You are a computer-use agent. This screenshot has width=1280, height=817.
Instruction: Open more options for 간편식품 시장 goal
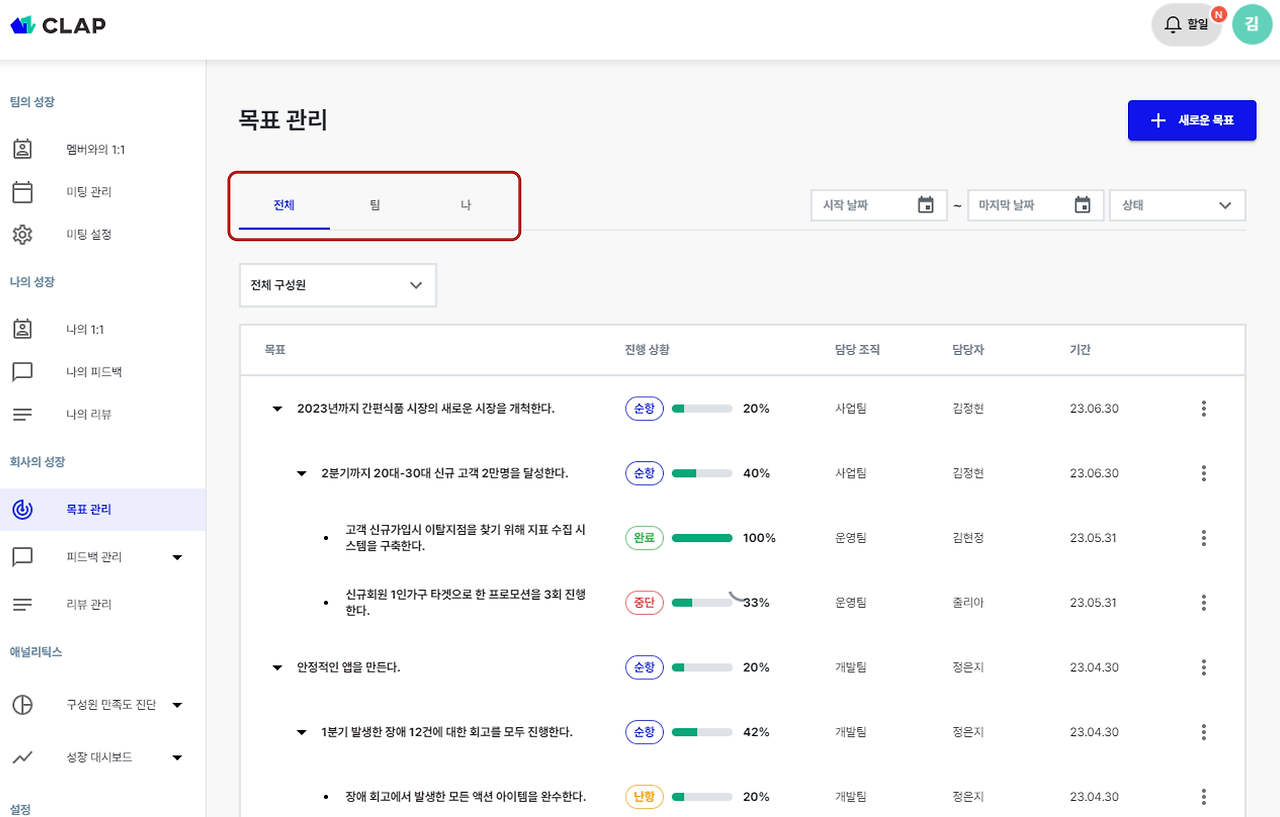1204,408
